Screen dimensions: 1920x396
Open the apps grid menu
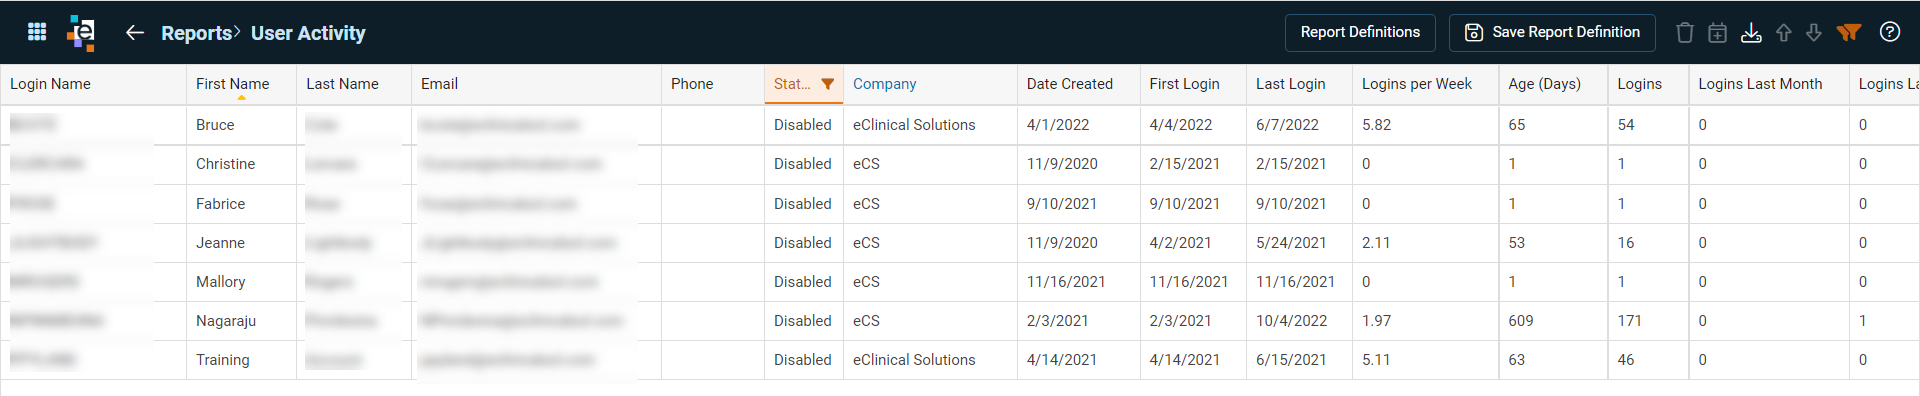tap(37, 32)
